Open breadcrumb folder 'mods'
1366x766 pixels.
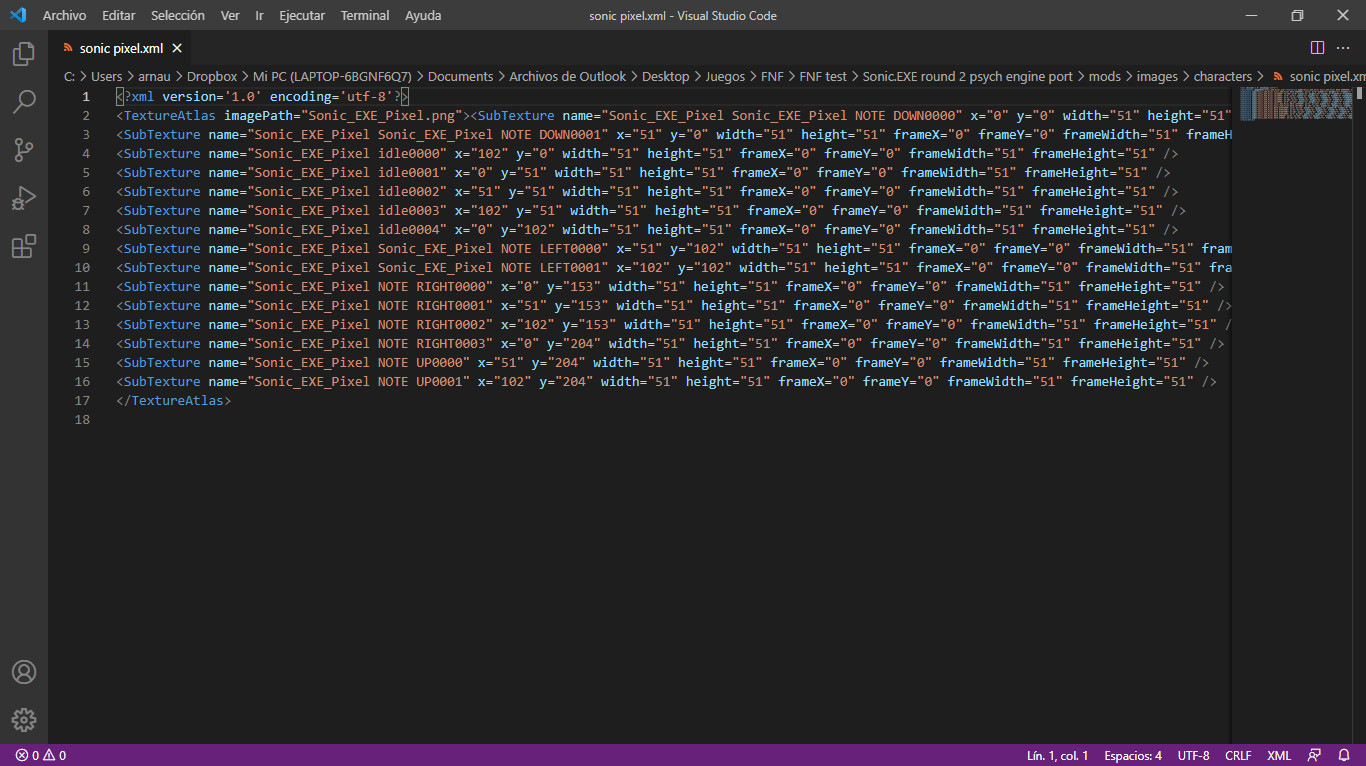click(x=1104, y=75)
